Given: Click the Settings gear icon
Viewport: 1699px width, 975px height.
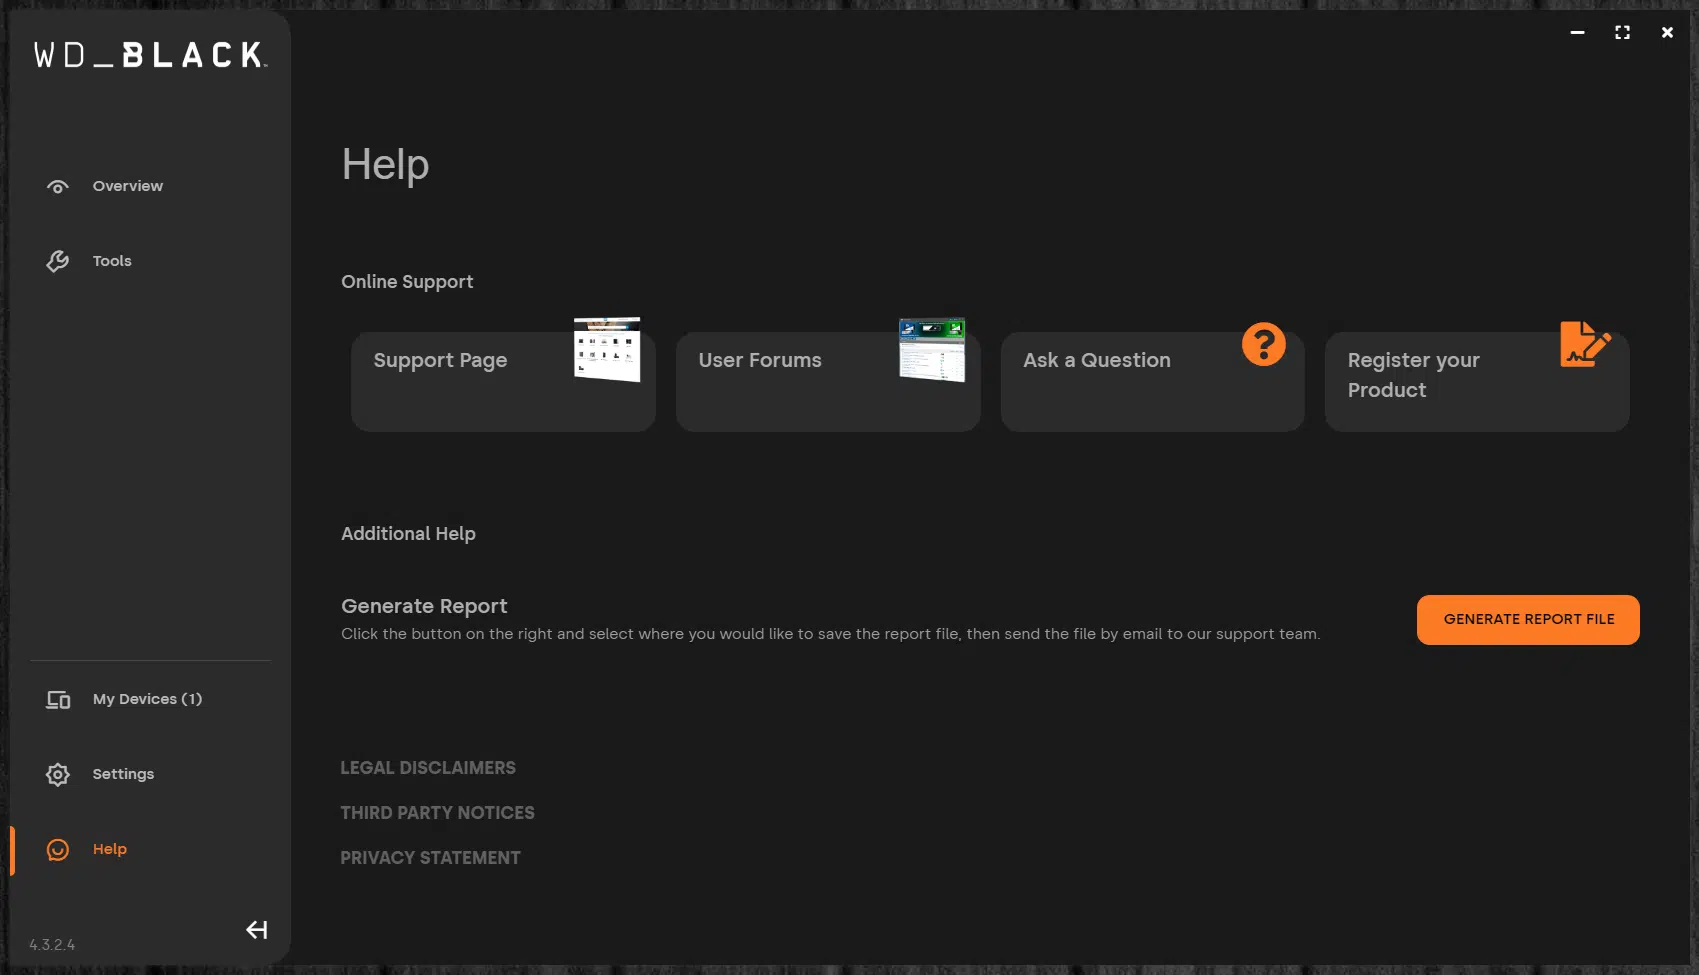Looking at the screenshot, I should 58,774.
